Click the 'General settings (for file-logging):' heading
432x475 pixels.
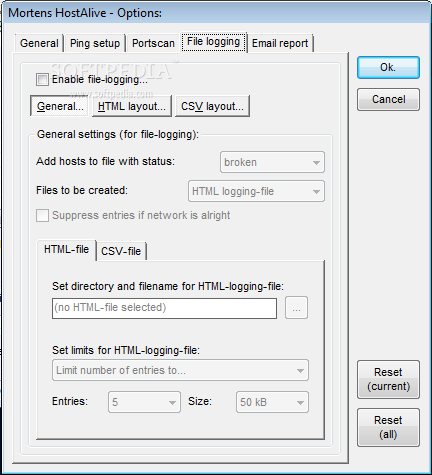coord(118,134)
